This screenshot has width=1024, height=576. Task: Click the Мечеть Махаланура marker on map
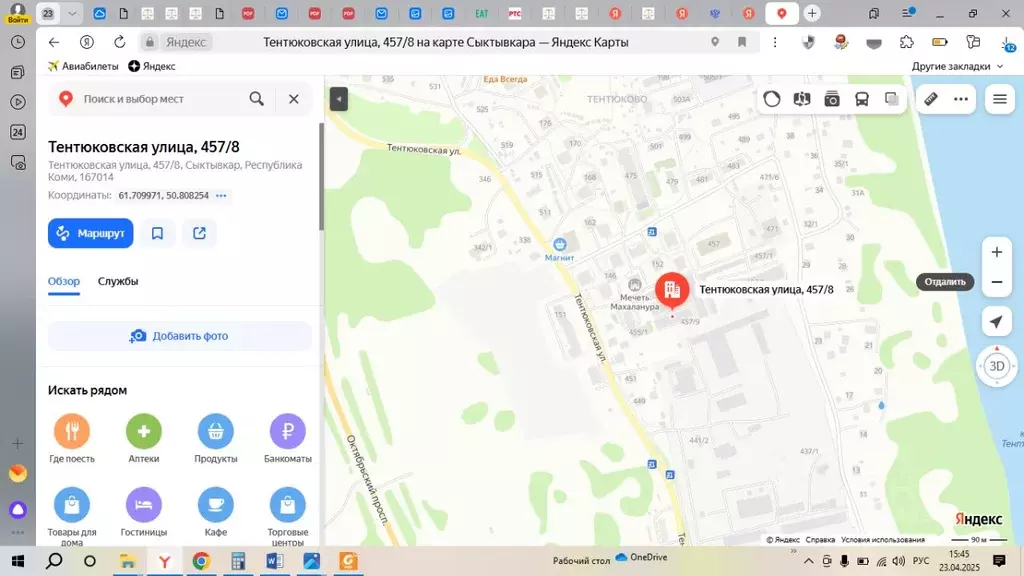[x=634, y=285]
